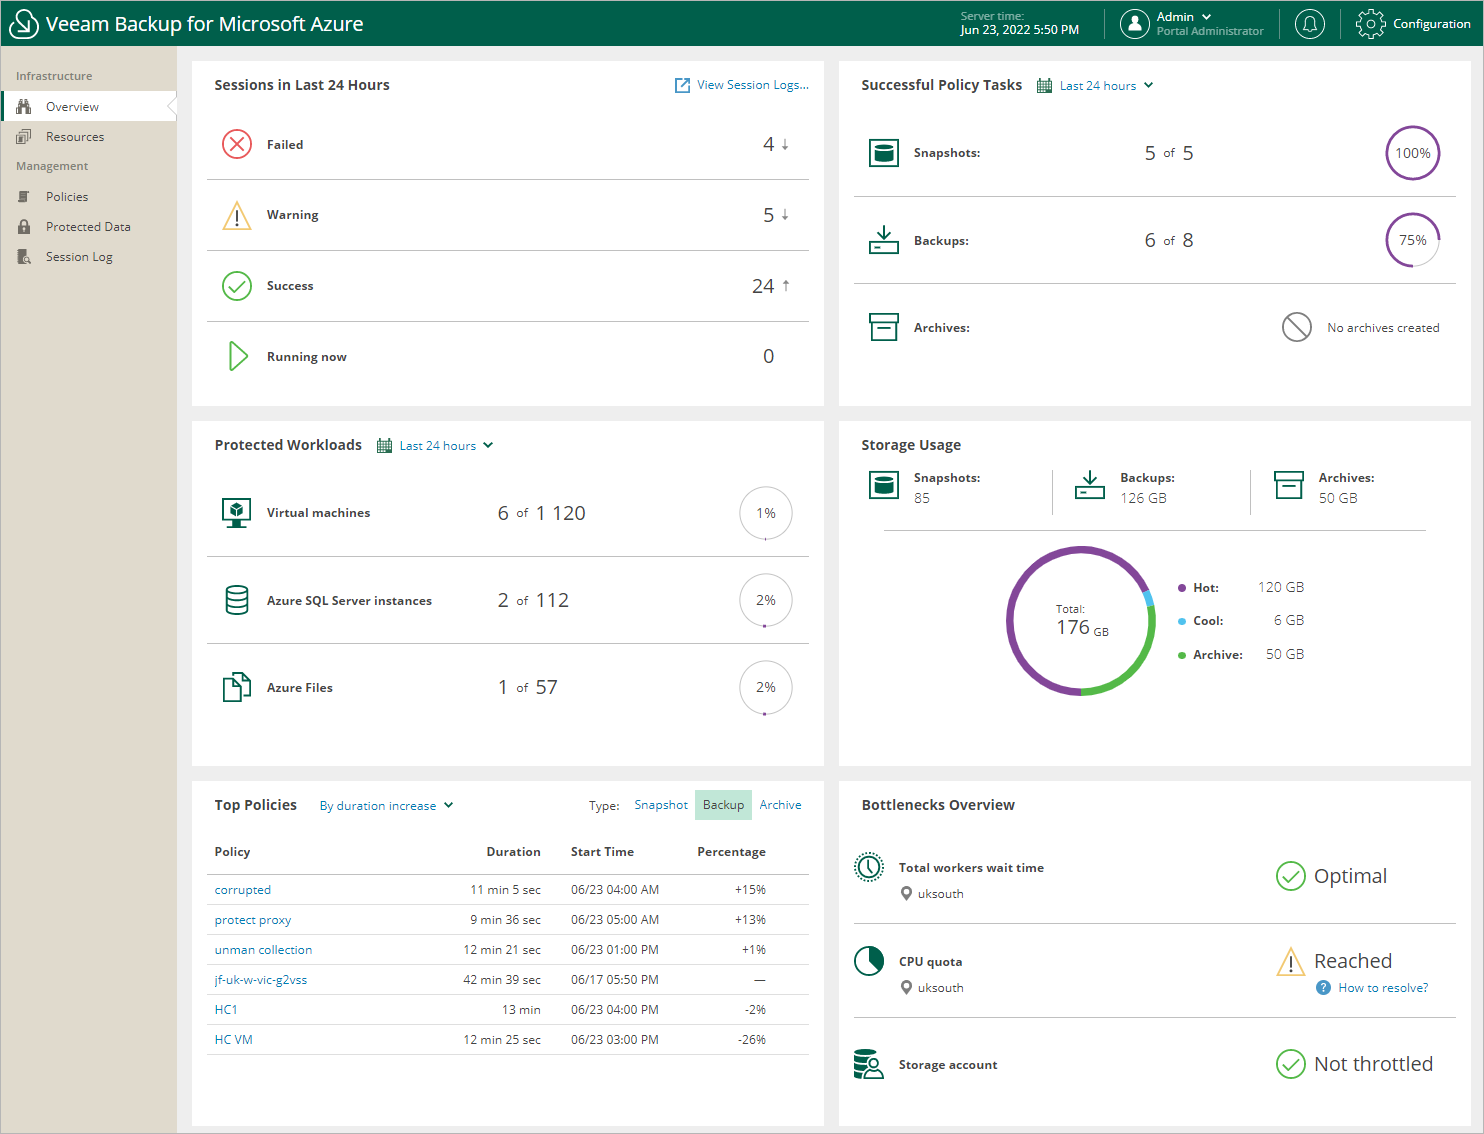Open the jf-uk-w-vic-g2vss policy link
This screenshot has height=1134, width=1484.
click(261, 980)
